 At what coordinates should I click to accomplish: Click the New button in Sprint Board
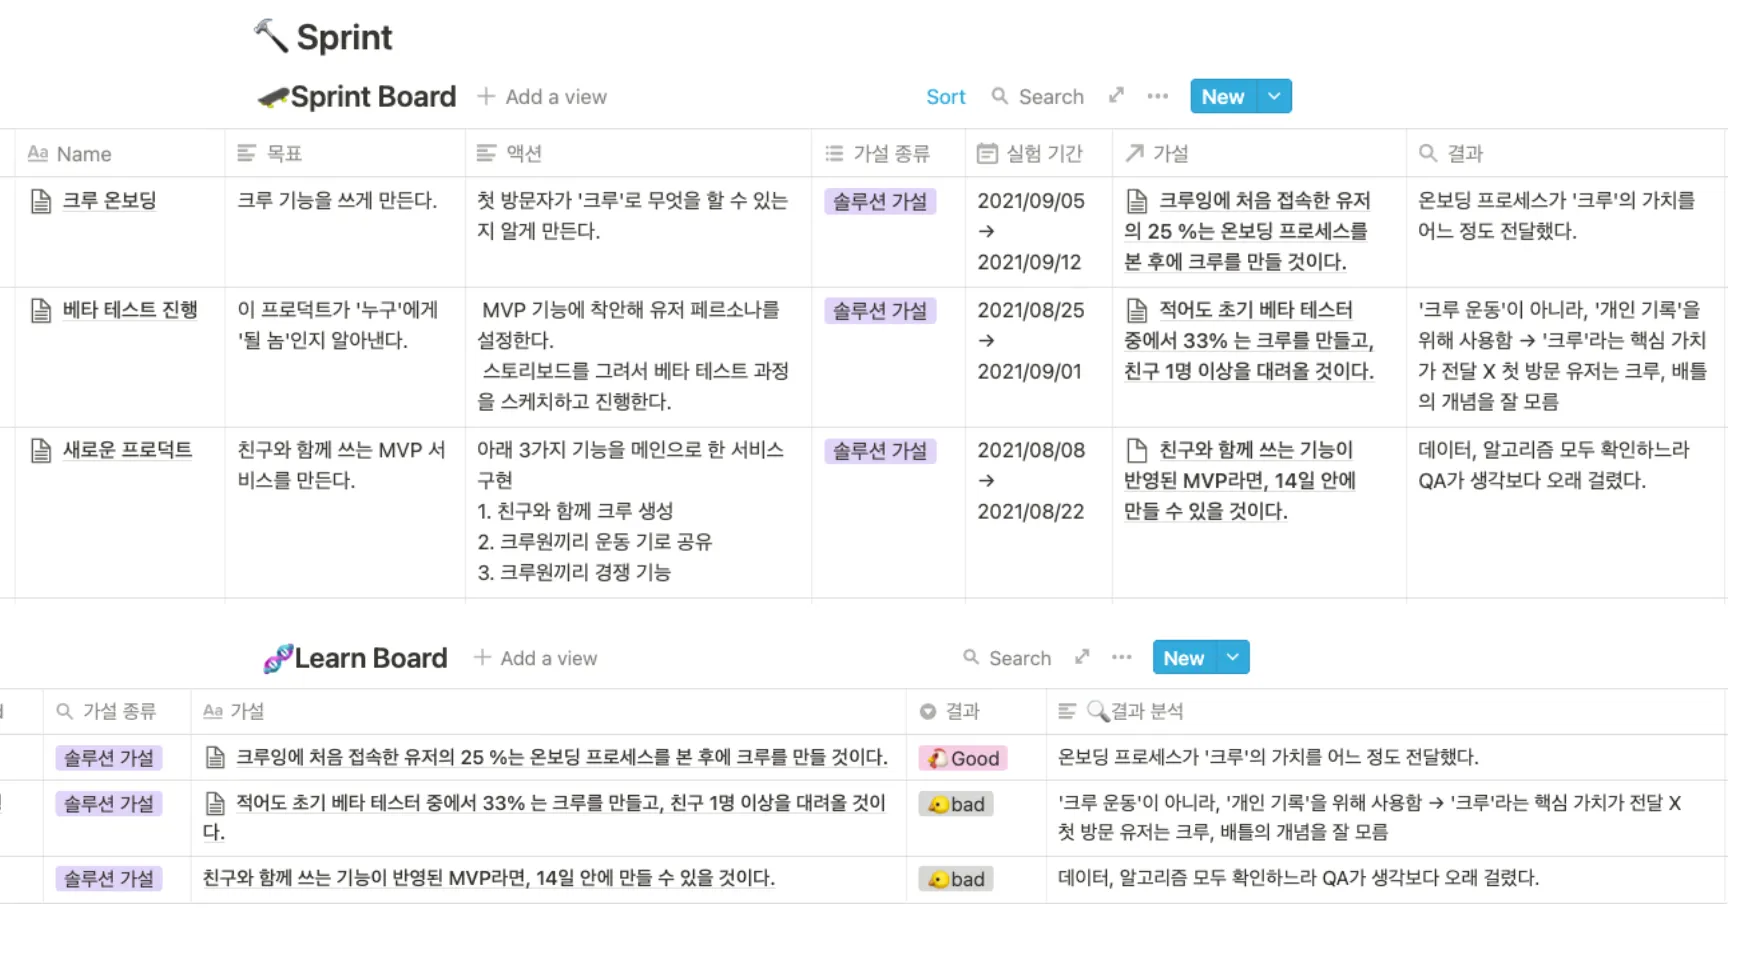tap(1222, 96)
